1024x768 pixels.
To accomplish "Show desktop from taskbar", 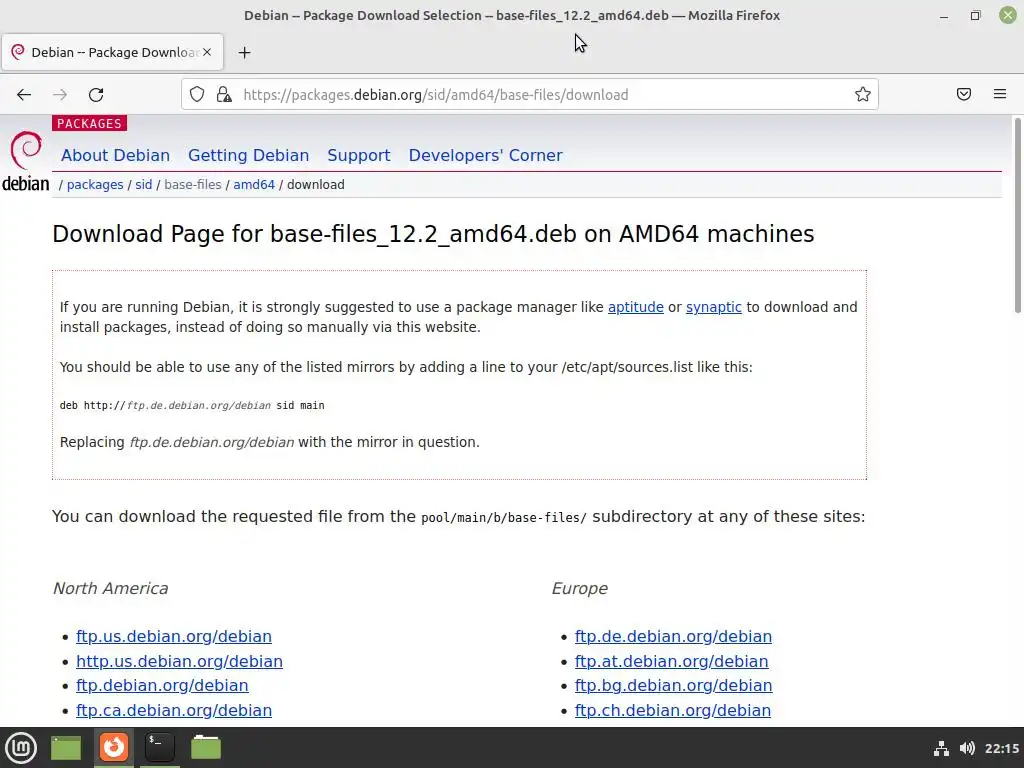I will point(66,747).
